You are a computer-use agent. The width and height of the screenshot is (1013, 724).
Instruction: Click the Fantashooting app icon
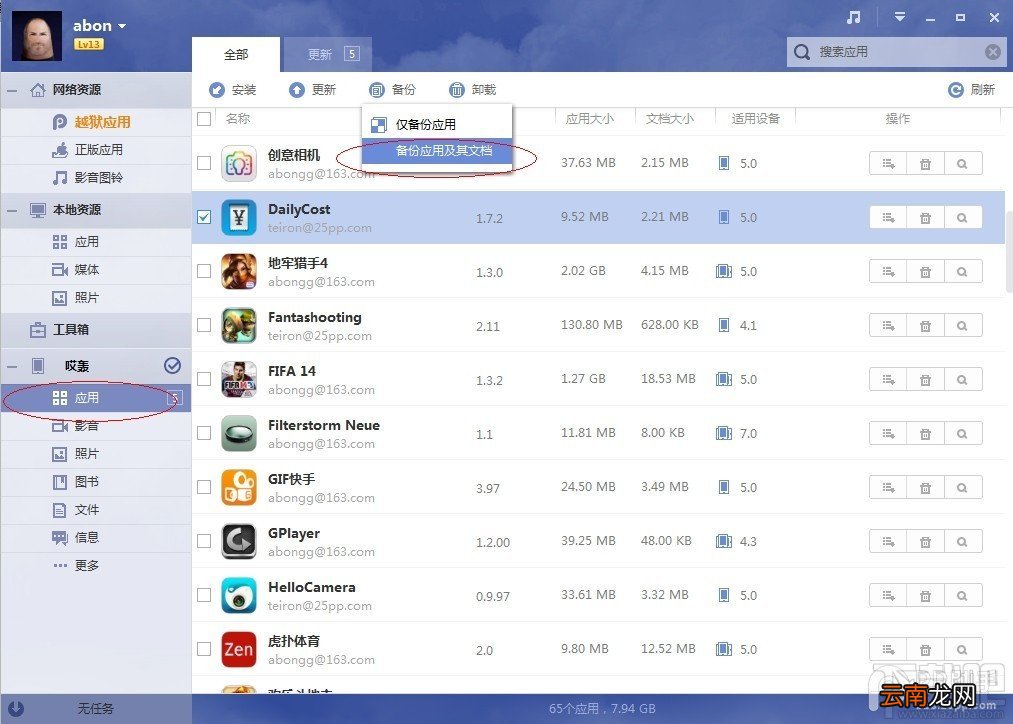tap(239, 326)
